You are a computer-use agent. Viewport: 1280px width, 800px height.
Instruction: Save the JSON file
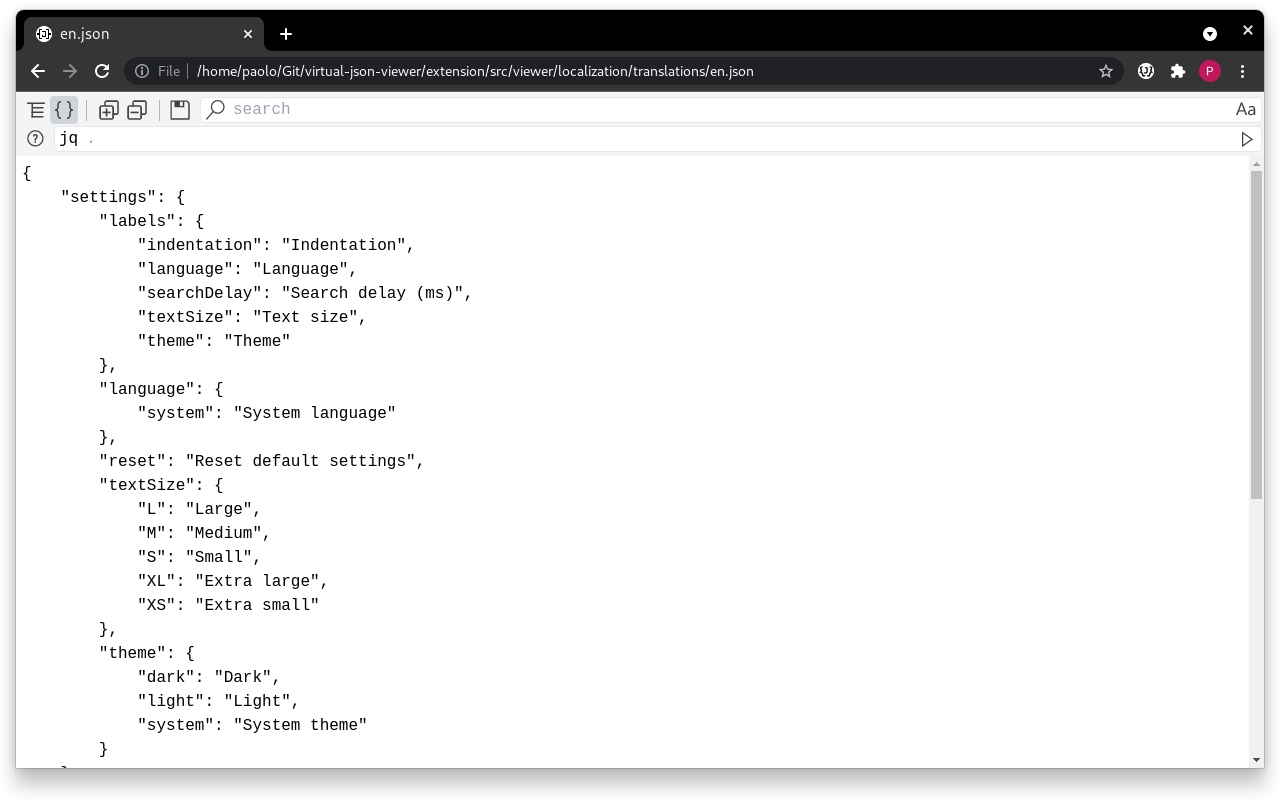point(179,110)
